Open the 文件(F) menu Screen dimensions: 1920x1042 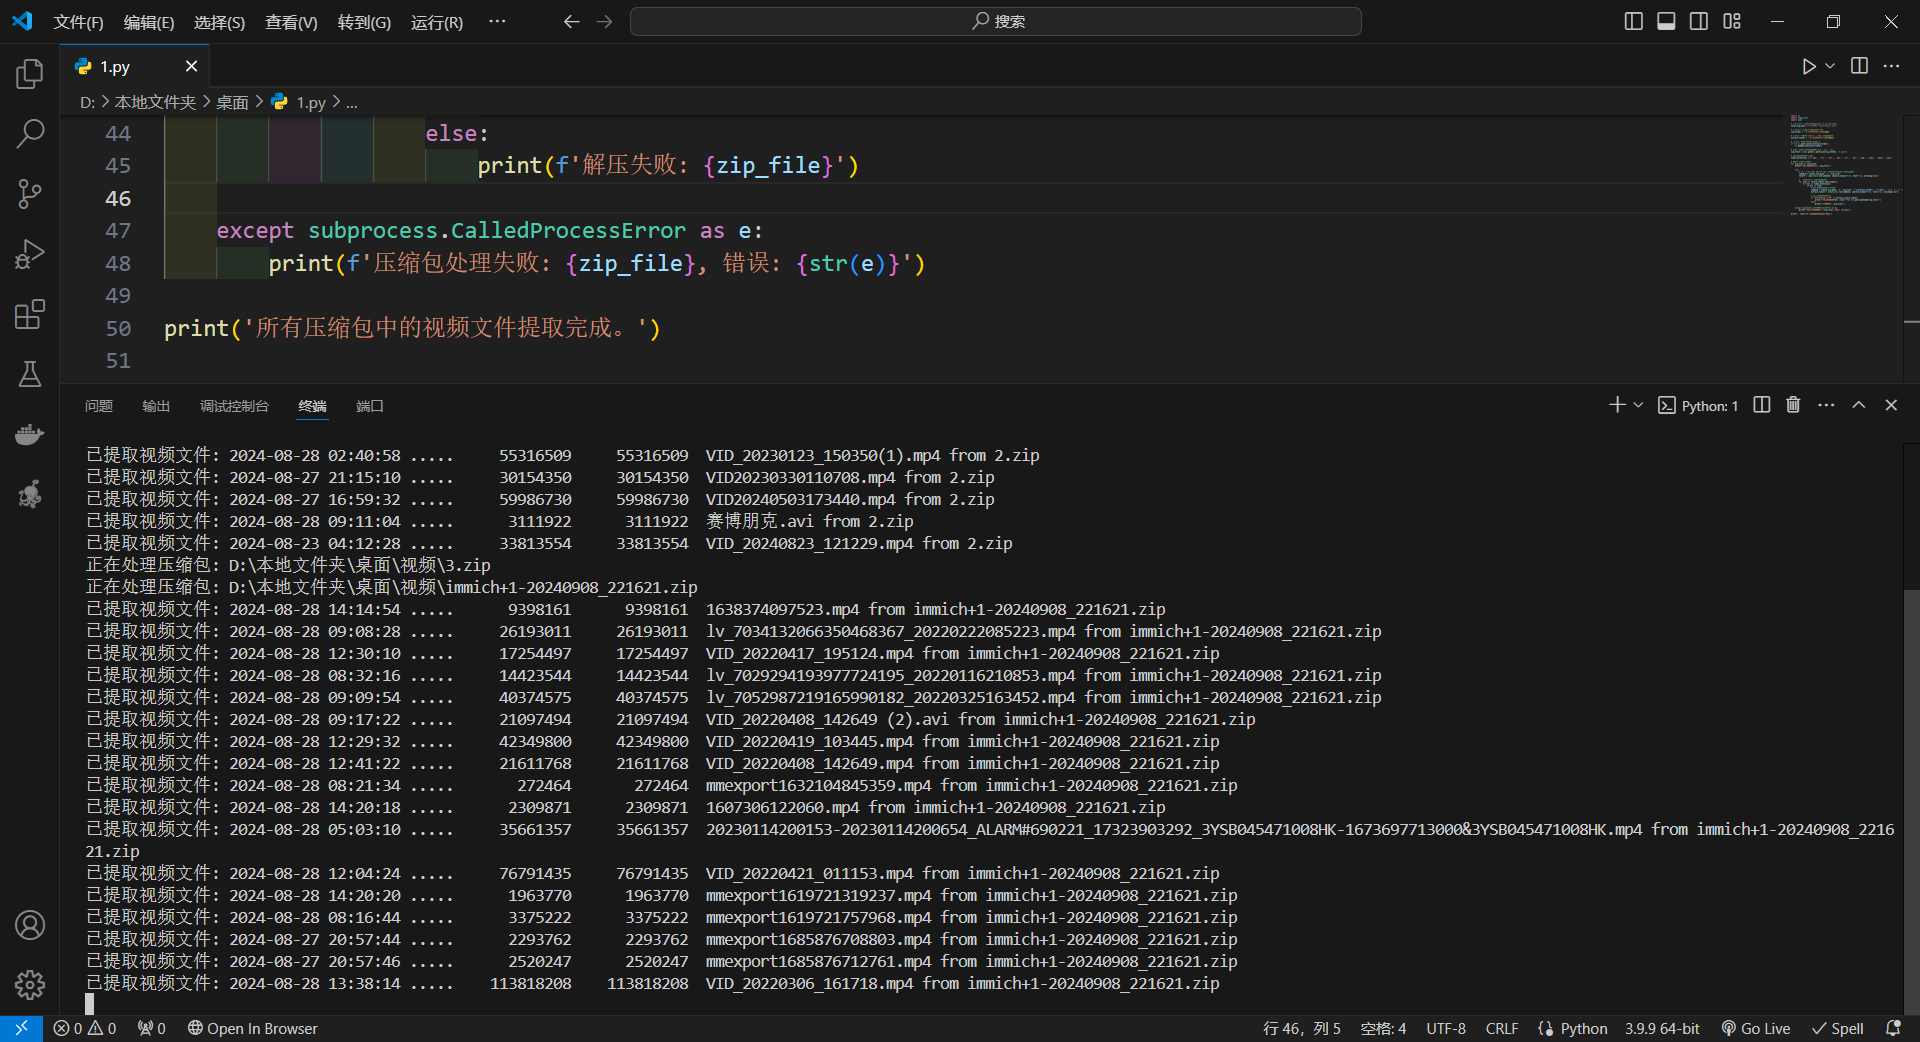[78, 22]
